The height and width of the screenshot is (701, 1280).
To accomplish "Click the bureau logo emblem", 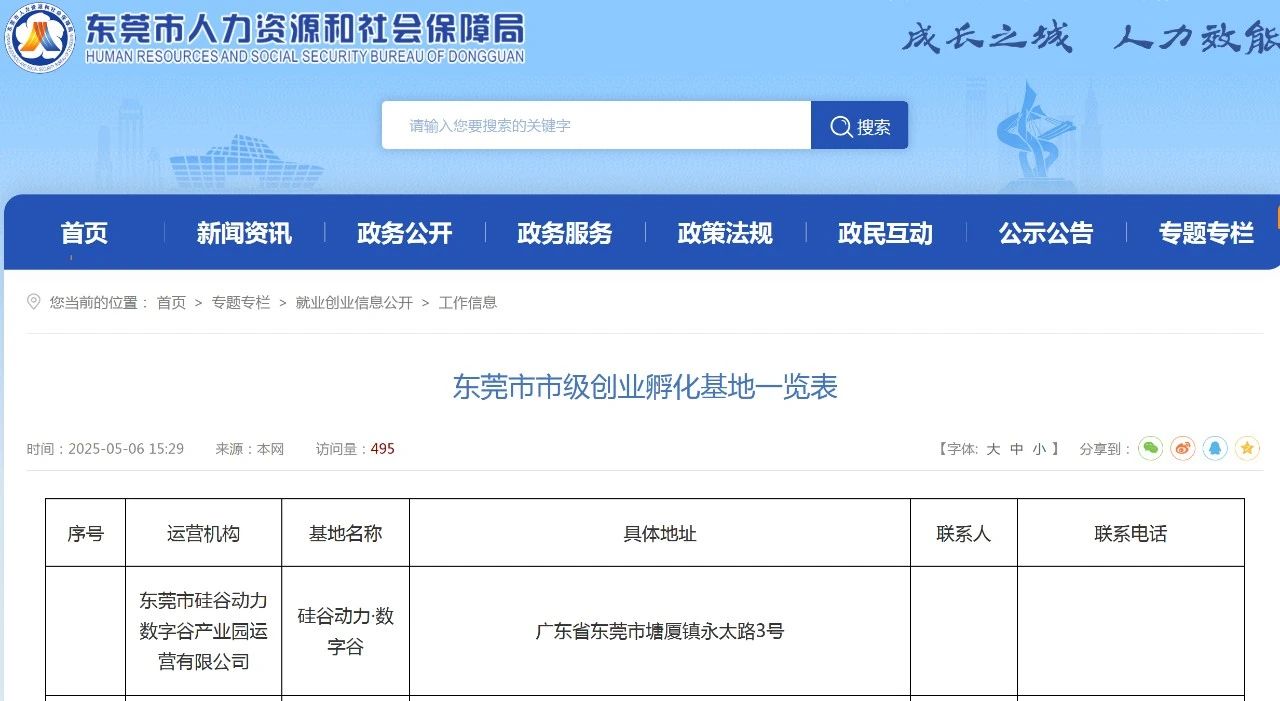I will 39,38.
